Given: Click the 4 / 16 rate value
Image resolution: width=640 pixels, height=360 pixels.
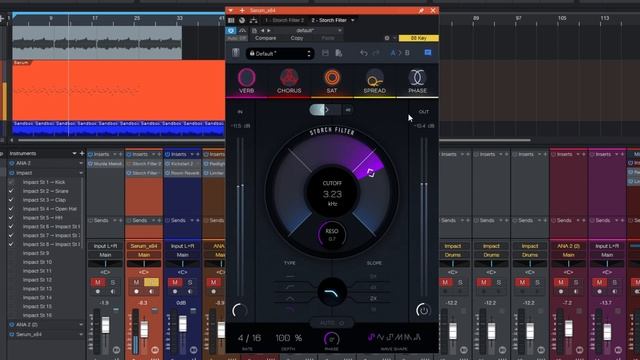Looking at the screenshot, I should (249, 338).
